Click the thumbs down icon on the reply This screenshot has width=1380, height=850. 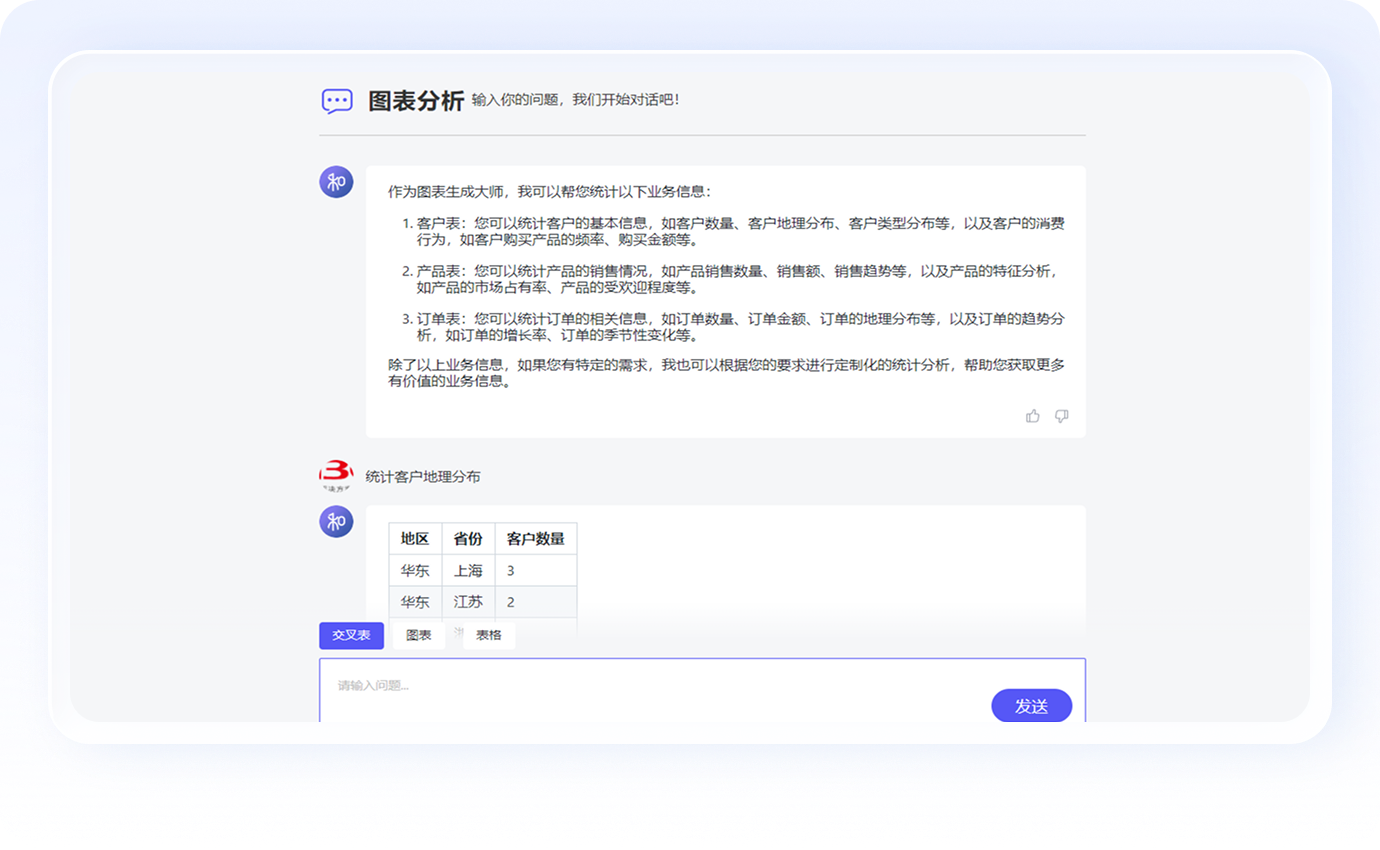(1062, 416)
